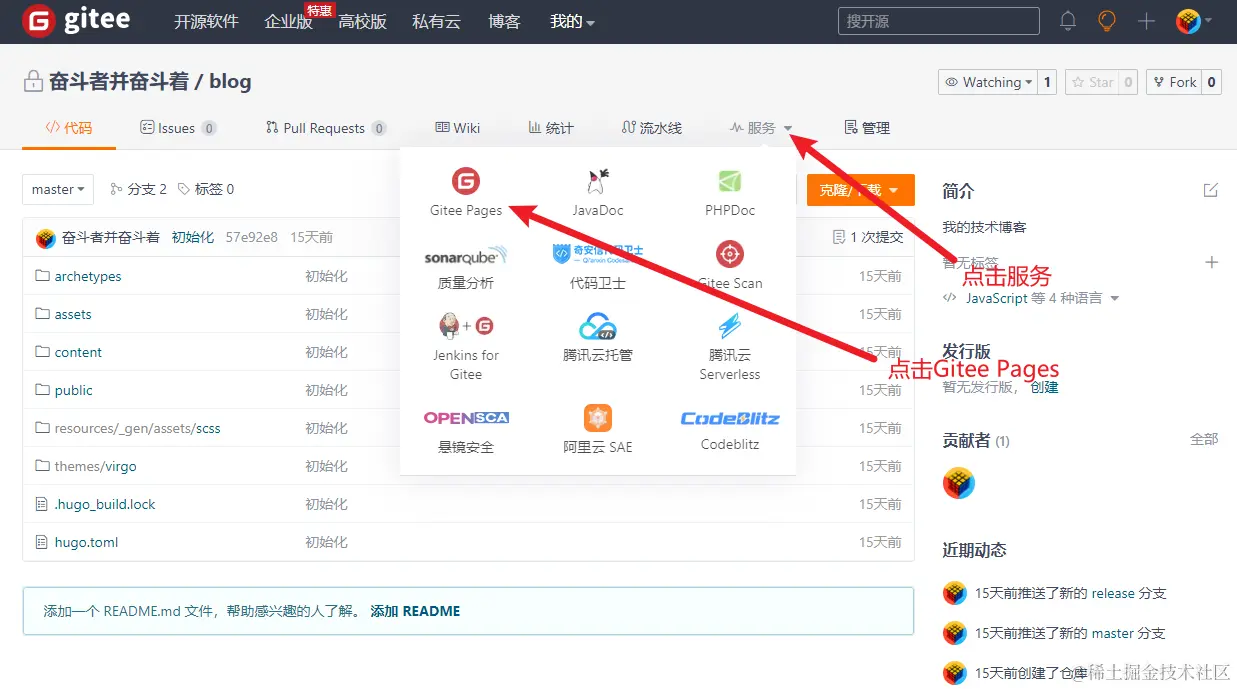Screen dimensions: 1237x689
Task: Open the JavaDoc service icon
Action: tap(598, 182)
